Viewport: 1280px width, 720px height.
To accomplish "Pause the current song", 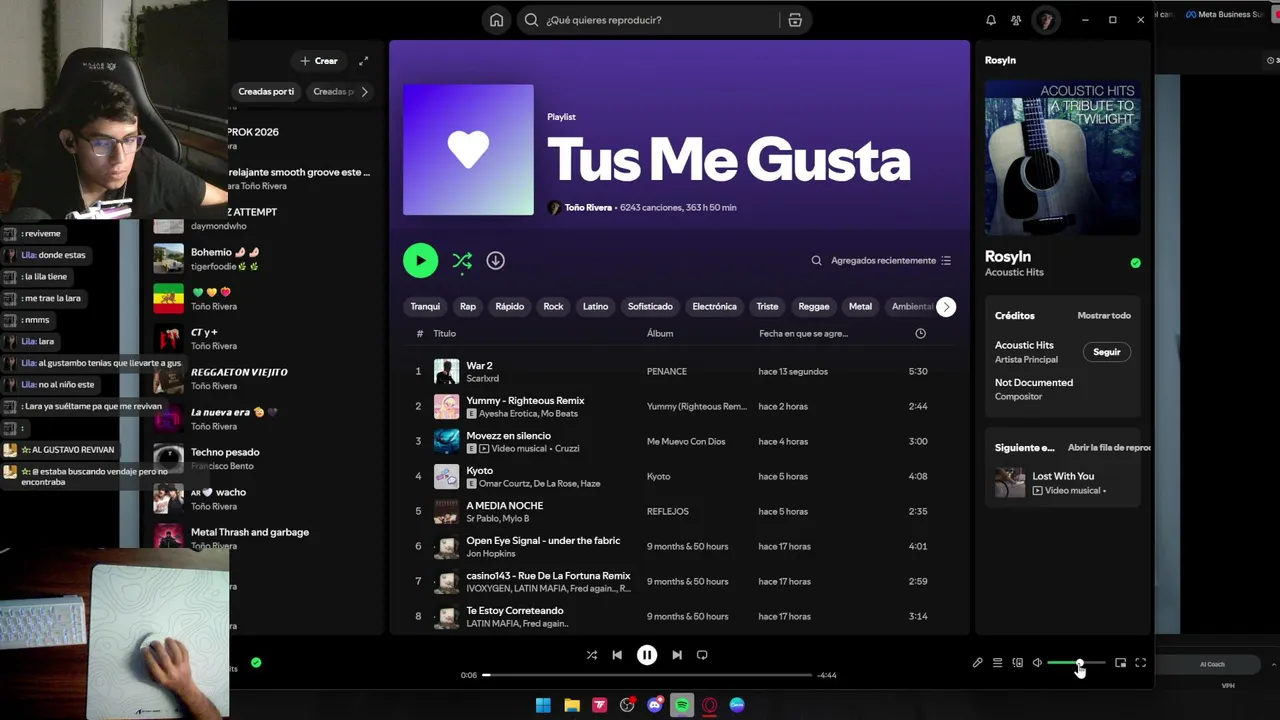I will click(647, 655).
